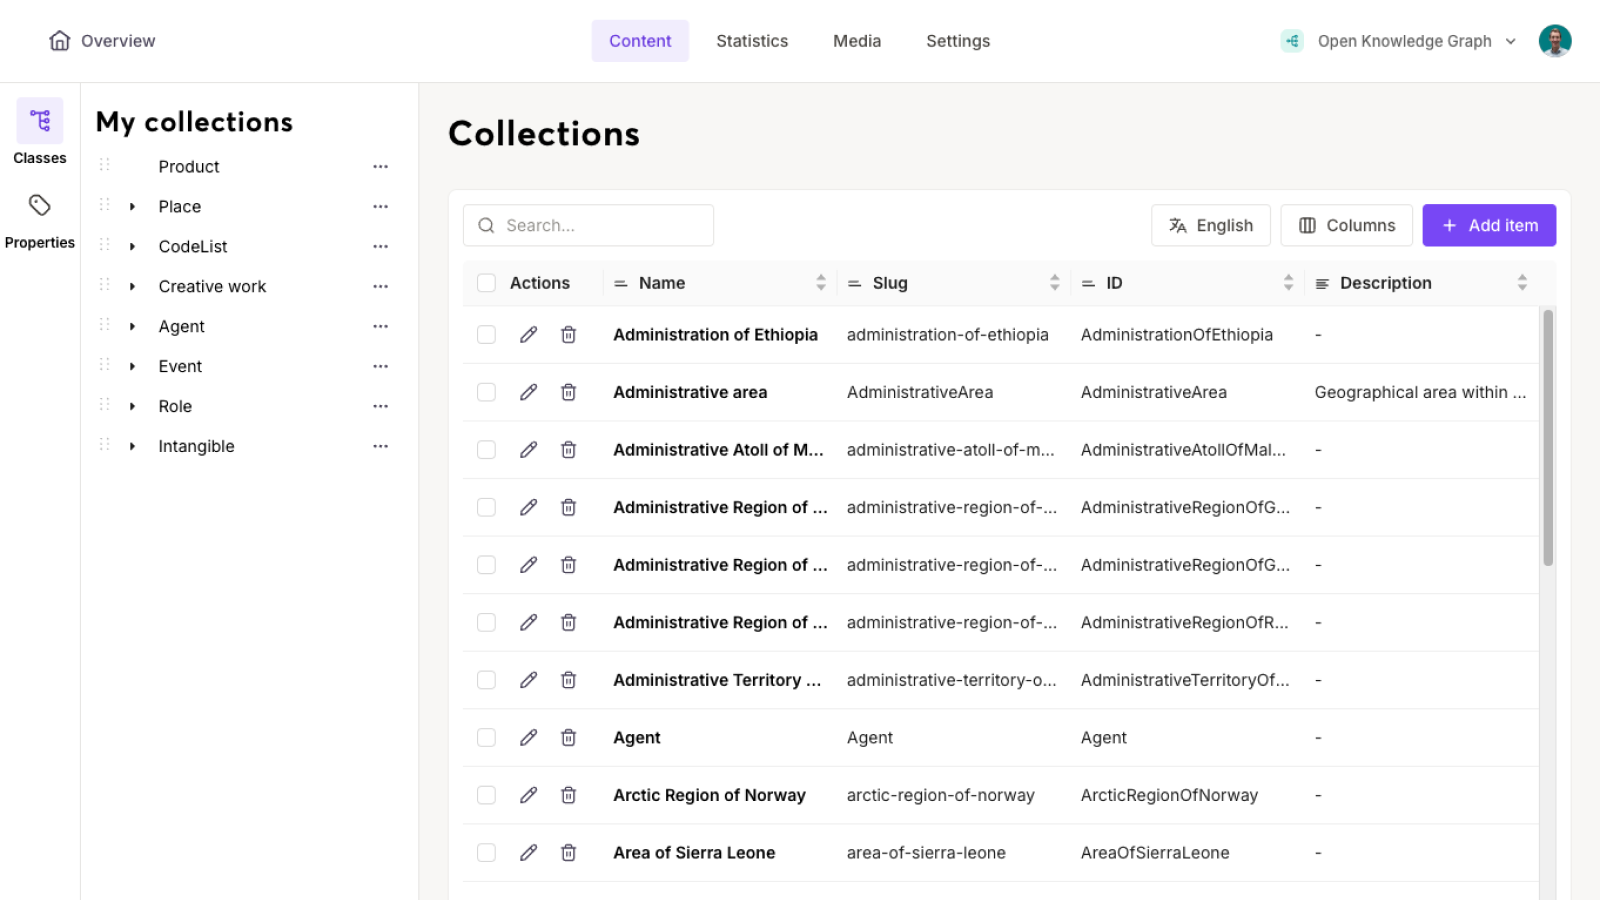The image size is (1600, 900).
Task: Toggle the select-all checkbox in table header
Action: pos(486,283)
